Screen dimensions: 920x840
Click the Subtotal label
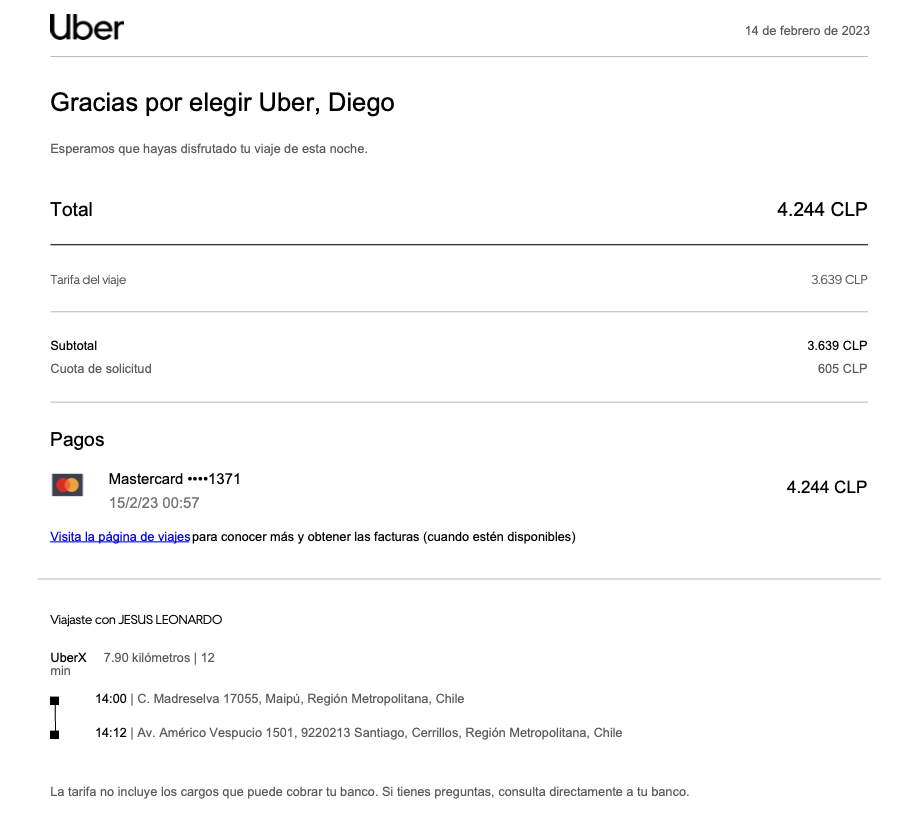click(x=74, y=346)
